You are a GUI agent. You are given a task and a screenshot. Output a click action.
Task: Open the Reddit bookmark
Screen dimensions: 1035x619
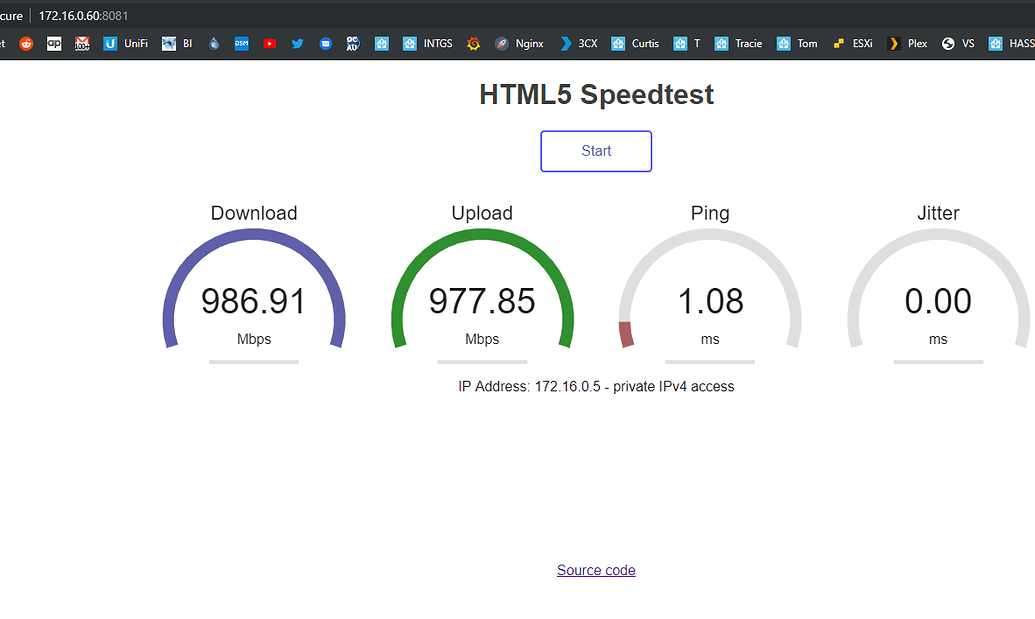pos(26,43)
